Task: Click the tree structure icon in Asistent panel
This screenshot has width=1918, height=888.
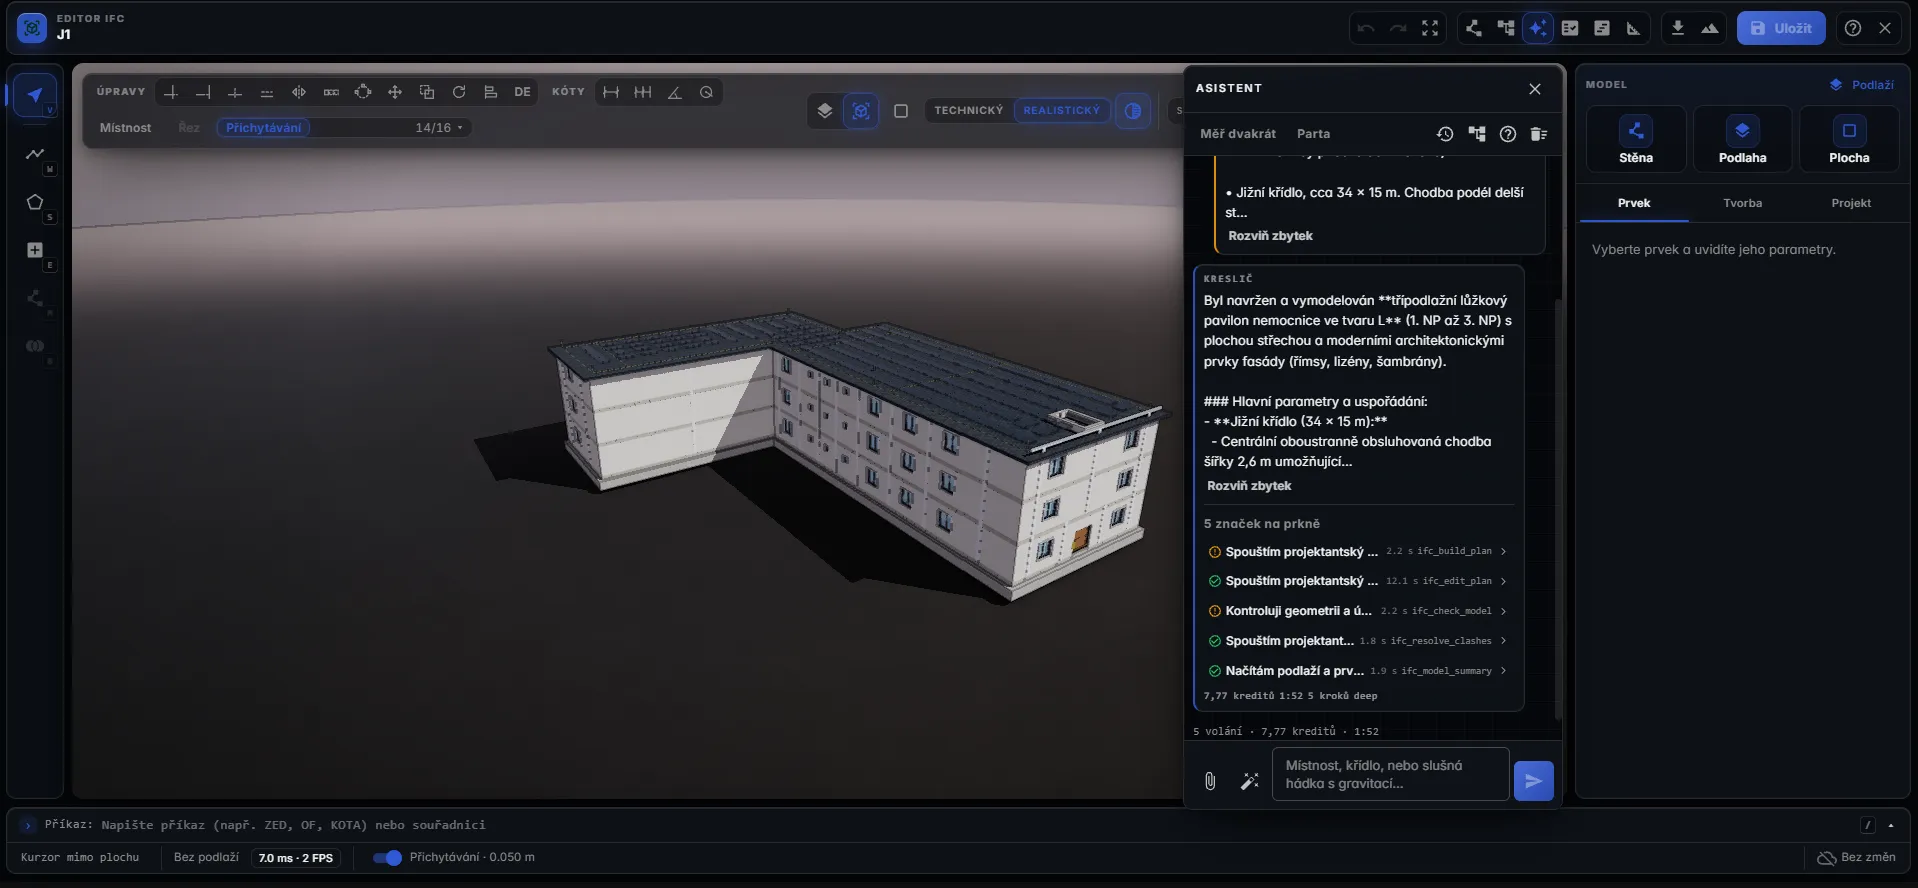Action: 1477,134
